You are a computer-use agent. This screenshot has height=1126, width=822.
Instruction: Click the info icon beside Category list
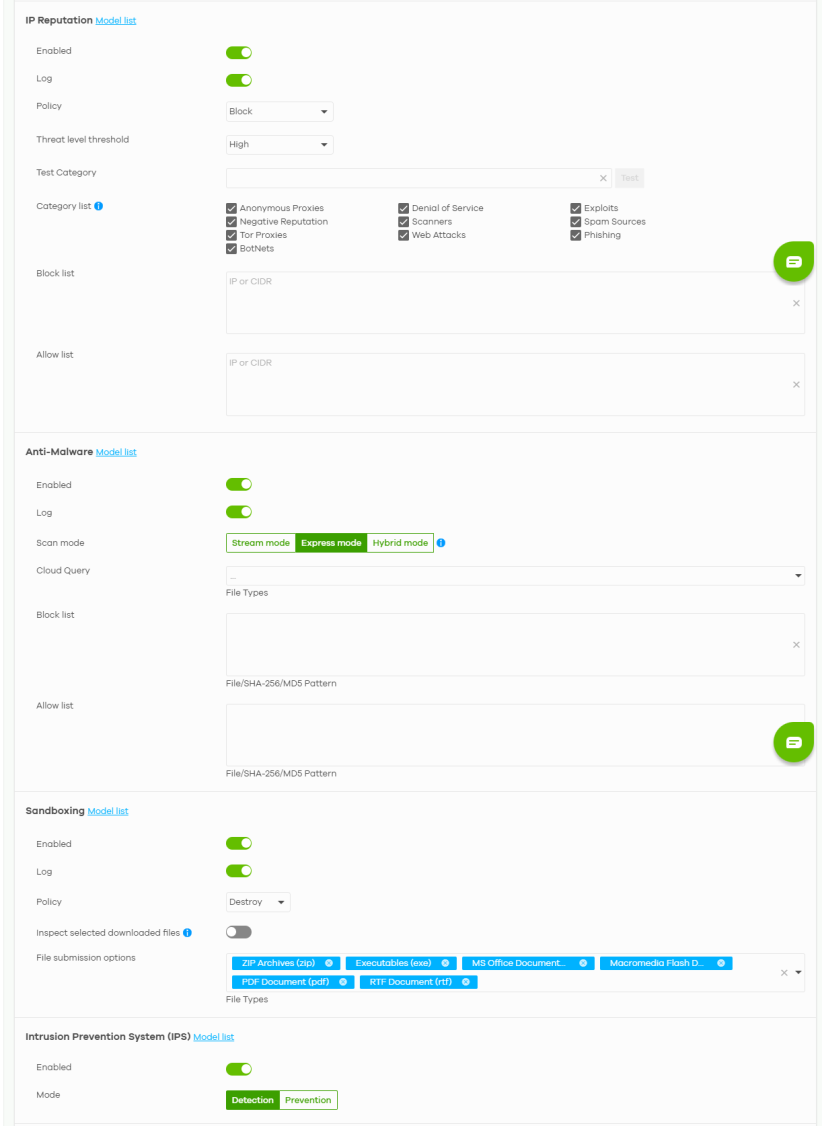pos(98,207)
